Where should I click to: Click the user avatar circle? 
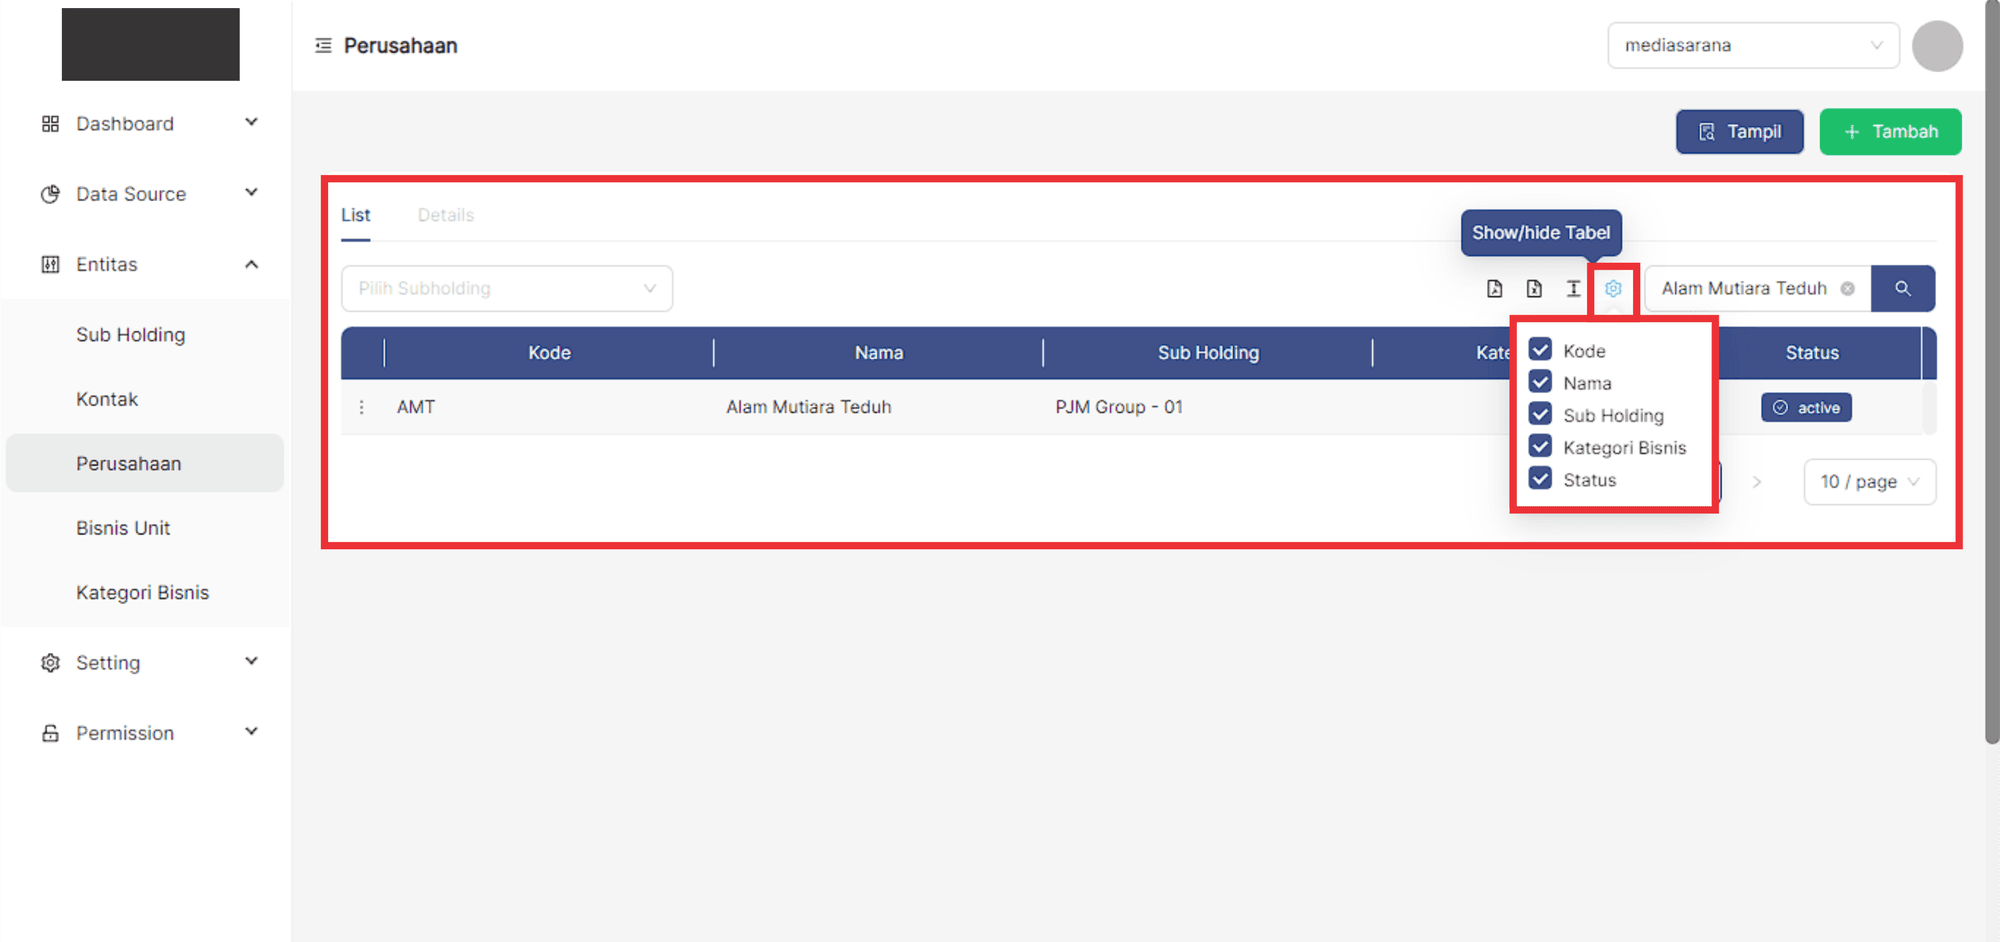click(x=1937, y=46)
